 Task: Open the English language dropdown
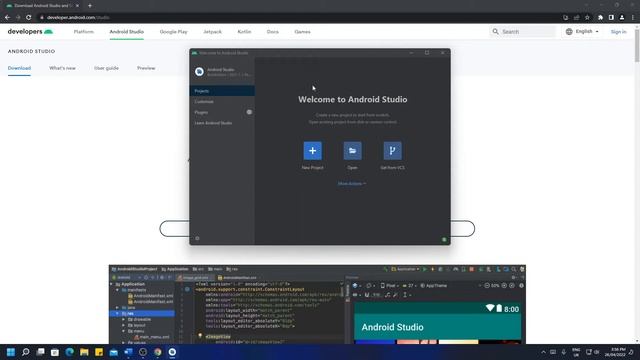pos(582,31)
